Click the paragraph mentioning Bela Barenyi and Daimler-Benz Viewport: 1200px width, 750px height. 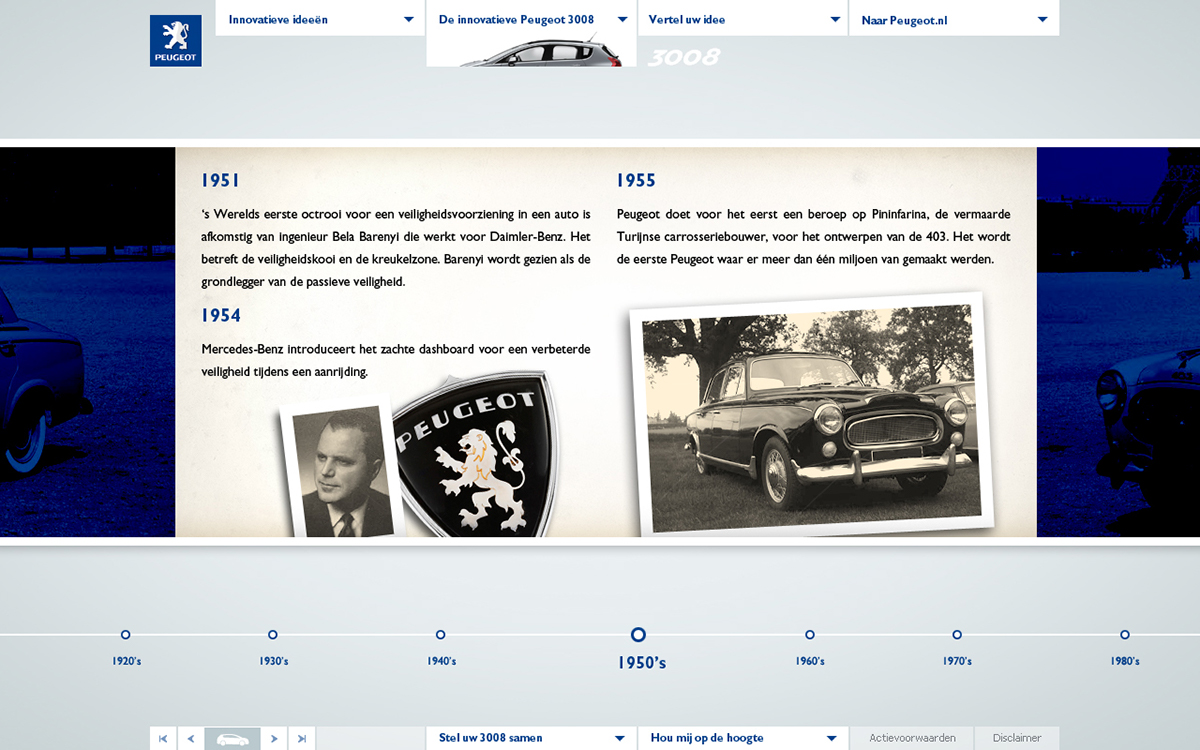click(396, 248)
